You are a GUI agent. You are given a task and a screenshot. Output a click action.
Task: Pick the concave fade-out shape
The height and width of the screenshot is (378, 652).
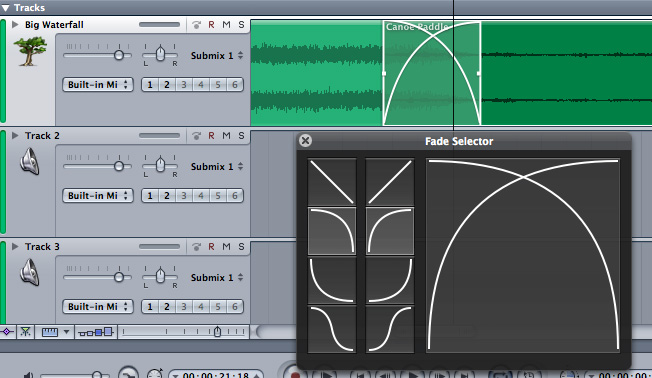pyautogui.click(x=332, y=280)
